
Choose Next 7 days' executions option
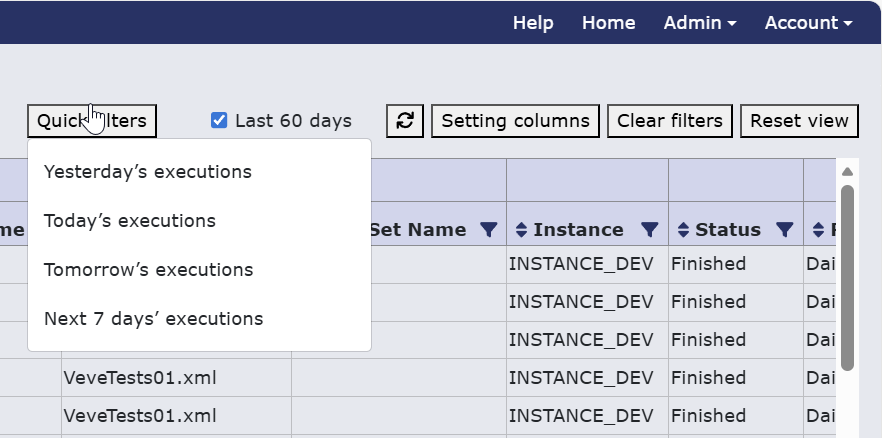pyautogui.click(x=154, y=318)
